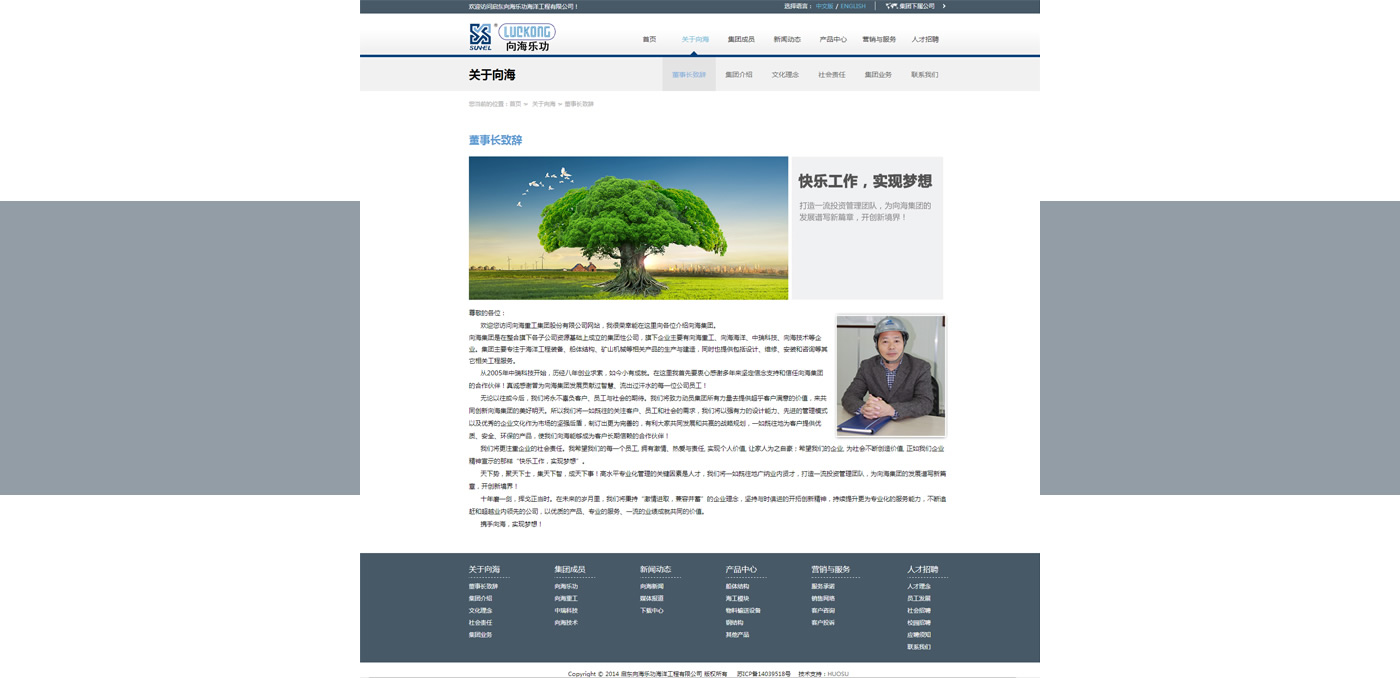Click the world map icon beside 集团下属公司
This screenshot has width=1400, height=678.
click(891, 6)
